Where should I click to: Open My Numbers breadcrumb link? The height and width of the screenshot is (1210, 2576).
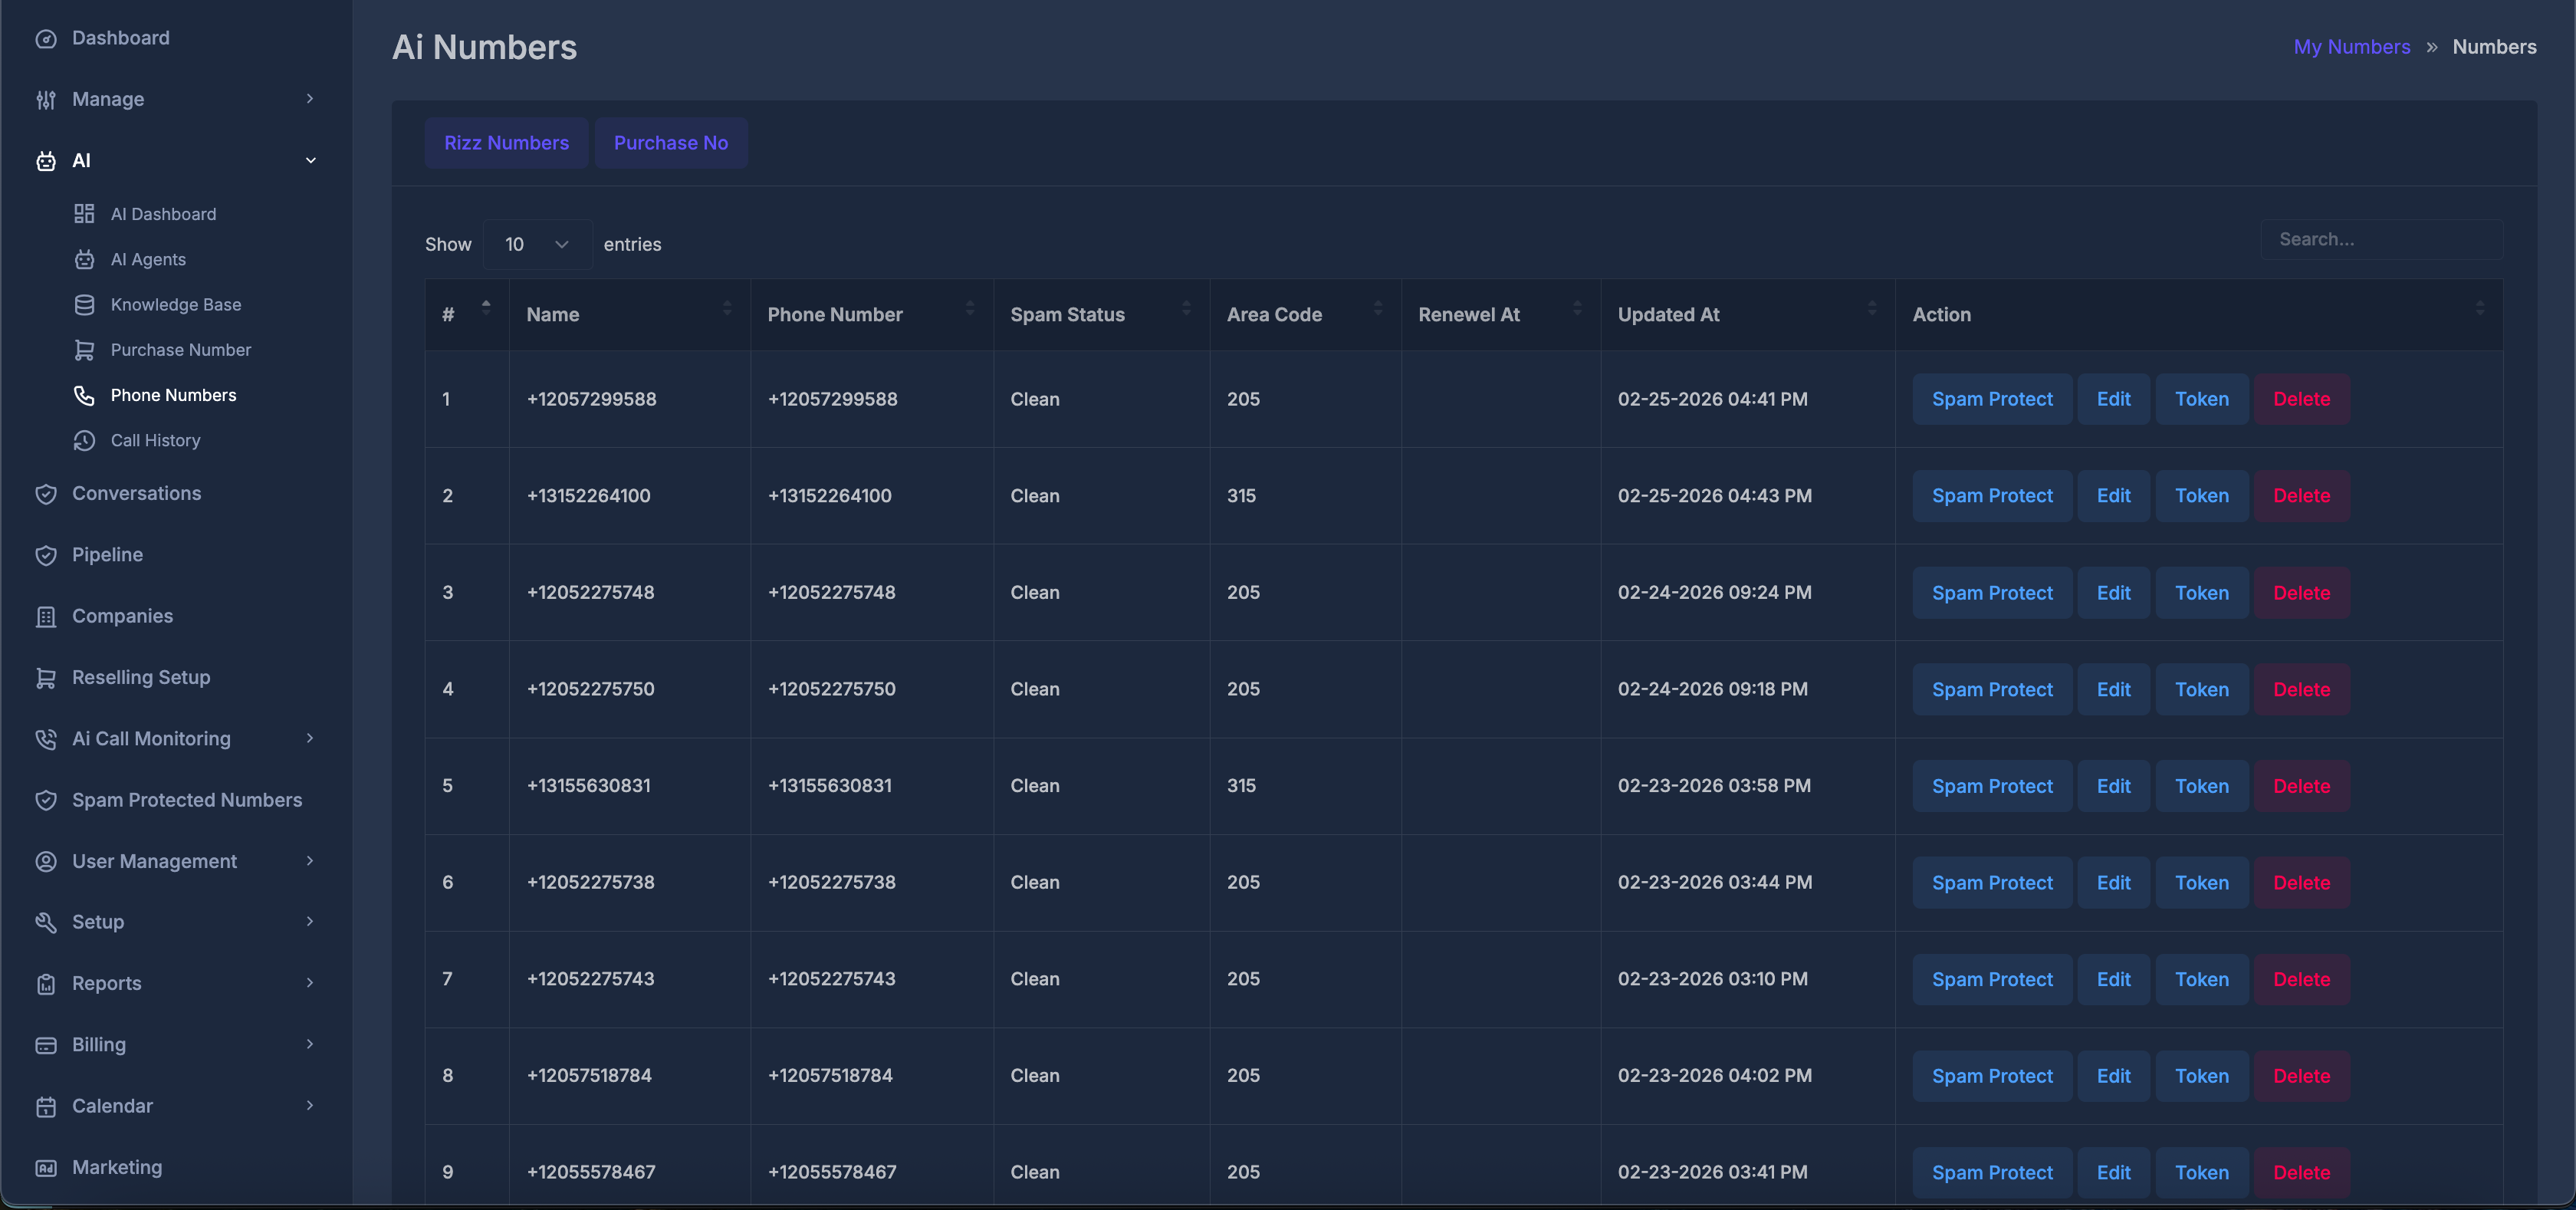[2351, 47]
